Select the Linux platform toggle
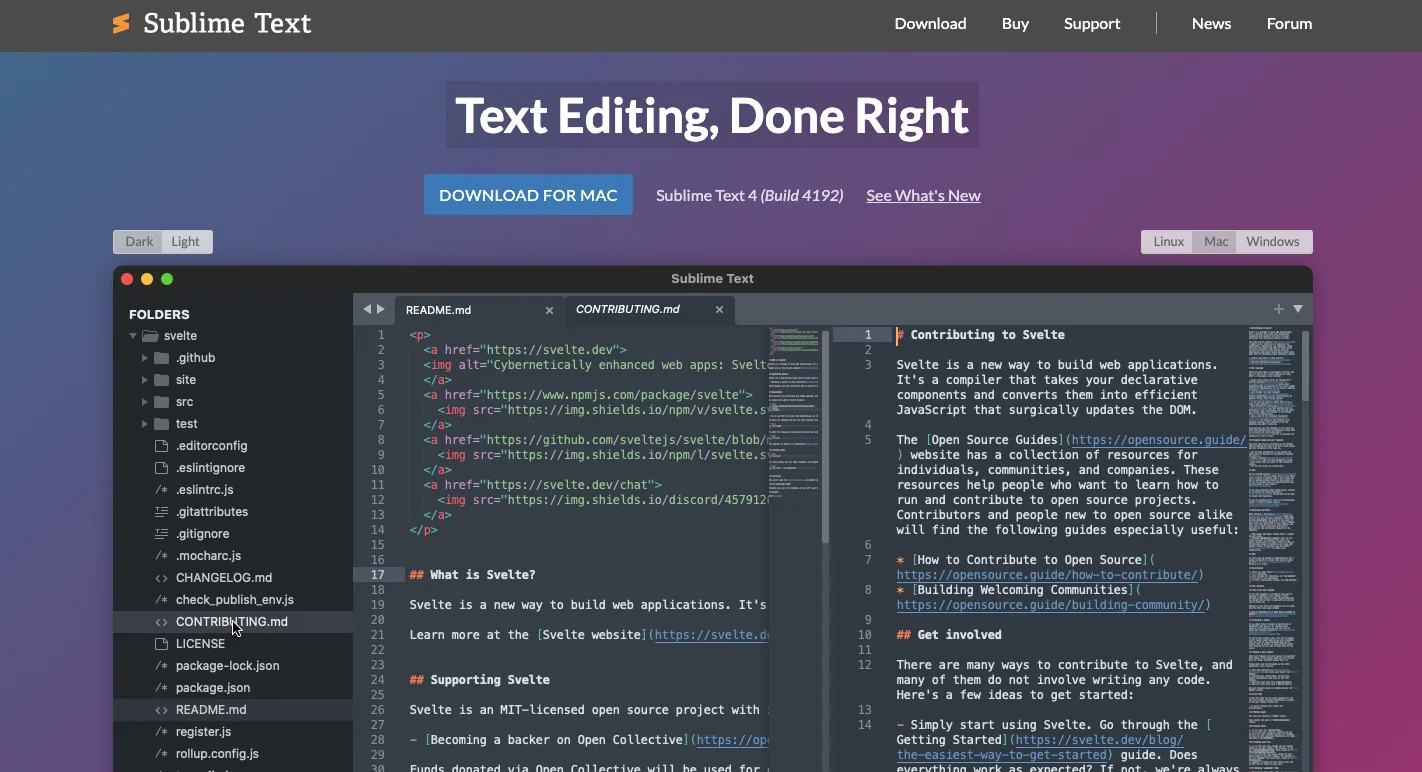The width and height of the screenshot is (1422, 772). point(1167,241)
